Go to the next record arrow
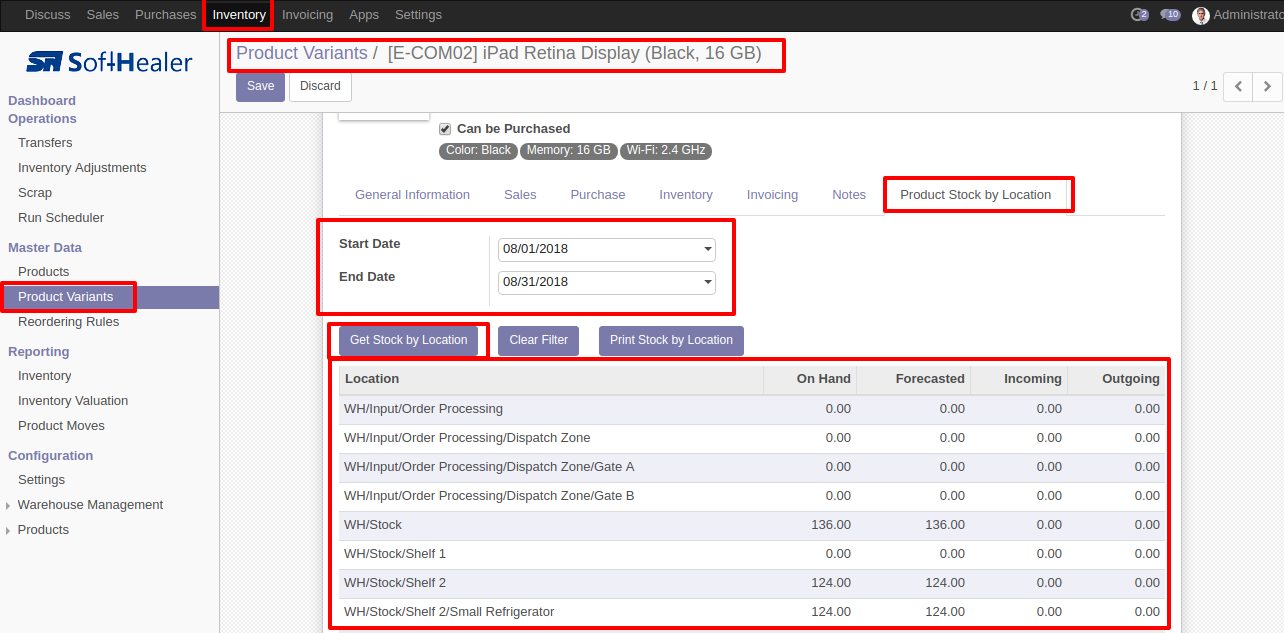 coord(1267,86)
